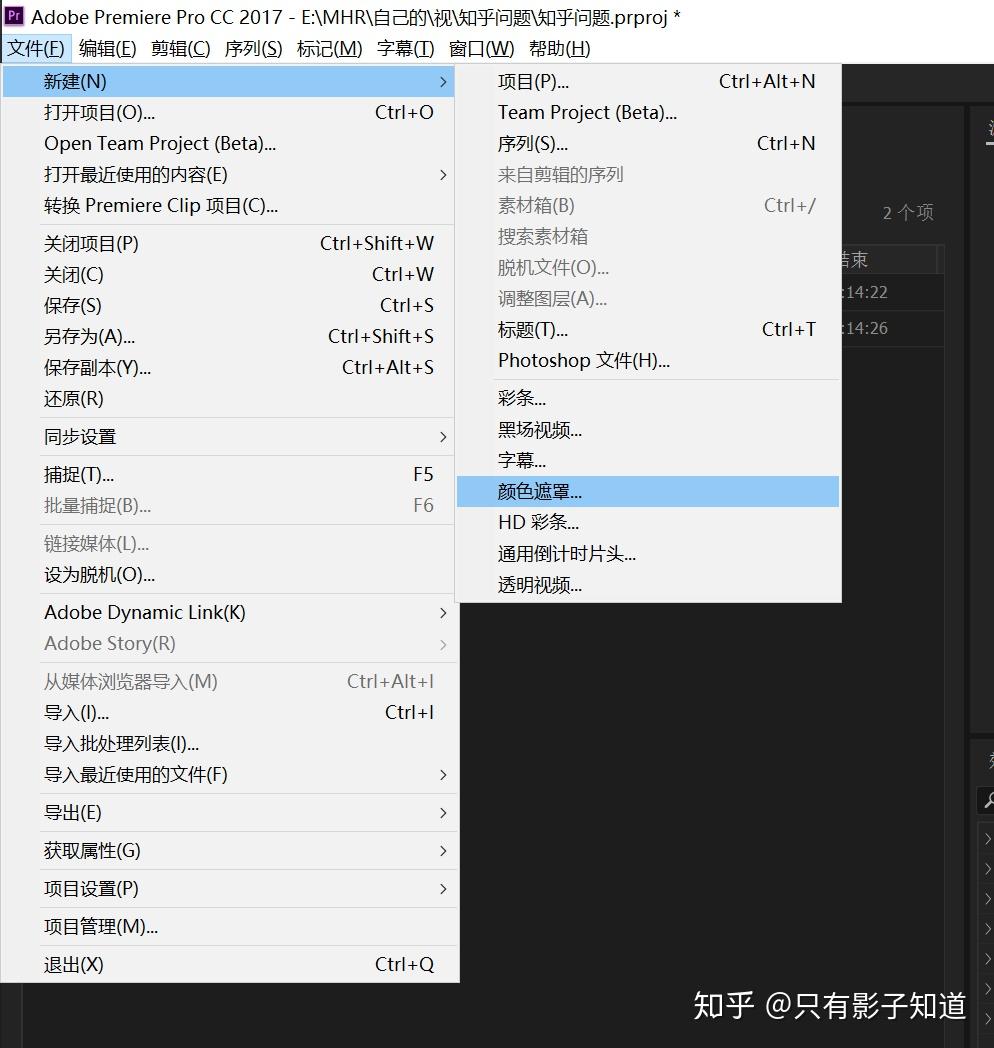This screenshot has height=1048, width=994.
Task: Expand 打开最近使用的内容(E) submenu
Action: click(443, 174)
